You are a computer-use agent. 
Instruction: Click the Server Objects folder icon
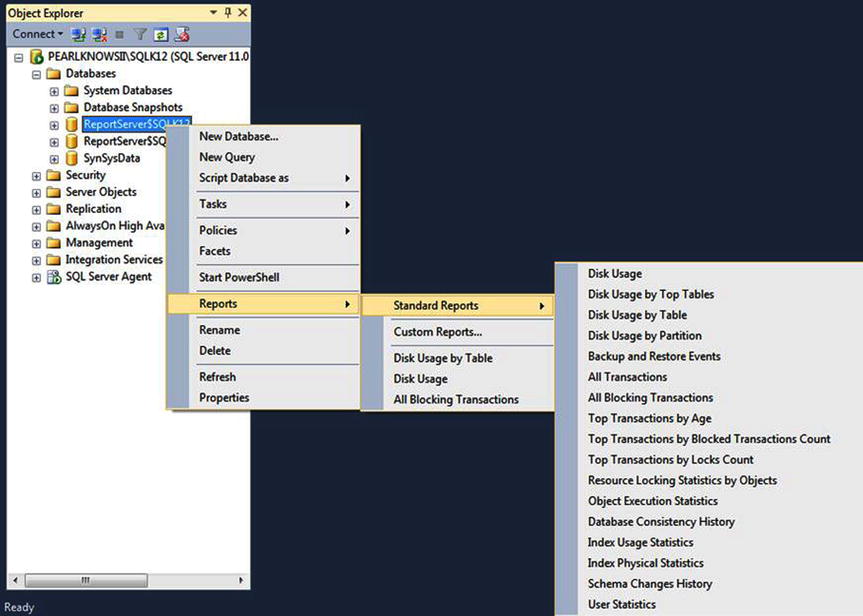click(x=53, y=192)
